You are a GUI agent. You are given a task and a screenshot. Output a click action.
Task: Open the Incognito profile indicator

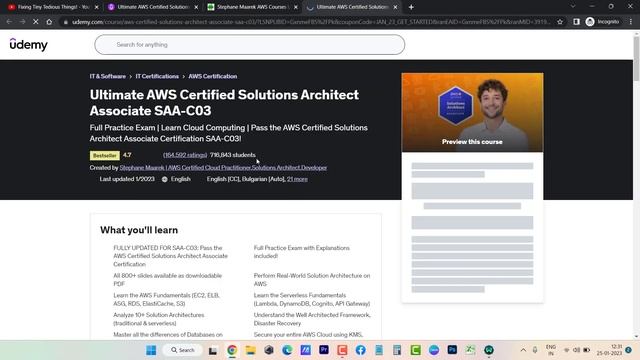coord(602,22)
